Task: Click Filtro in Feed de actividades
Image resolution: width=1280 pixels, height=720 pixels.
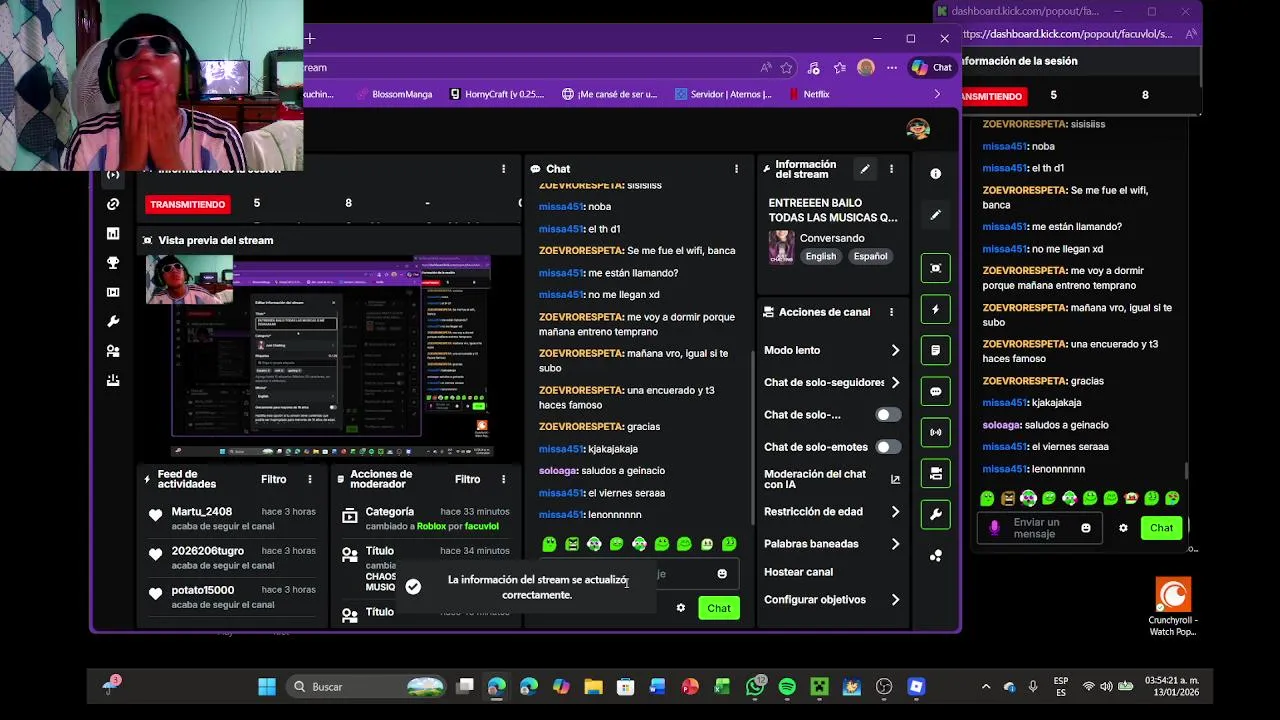Action: 274,480
